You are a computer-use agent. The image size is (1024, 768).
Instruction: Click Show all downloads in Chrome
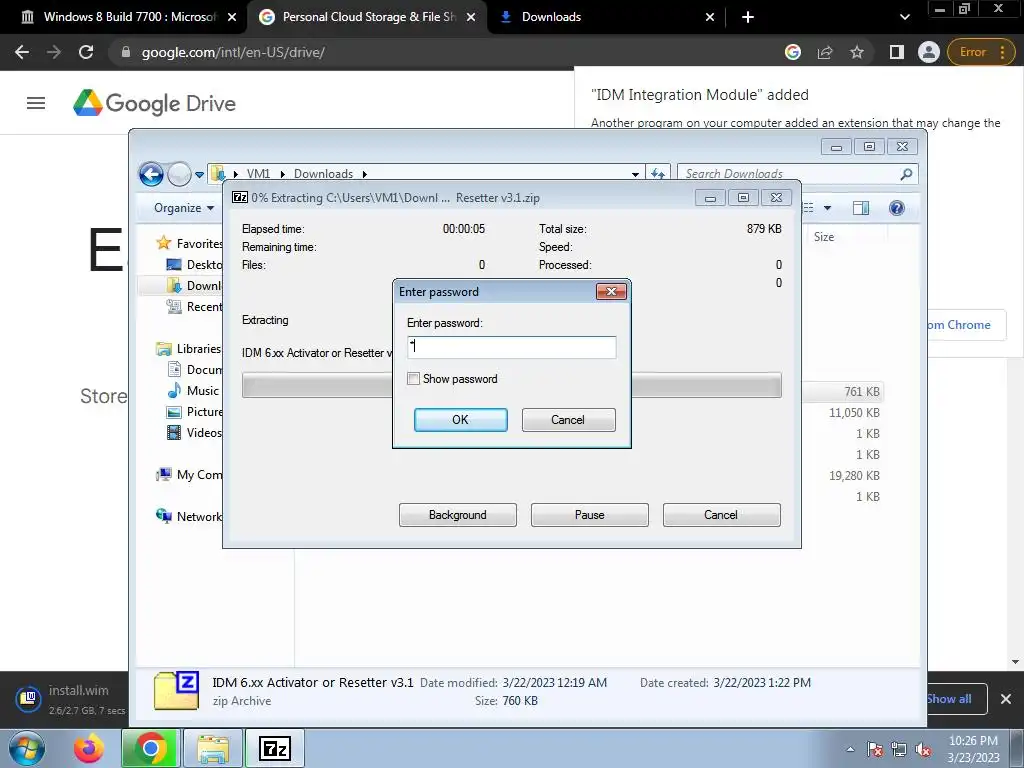[x=956, y=699]
